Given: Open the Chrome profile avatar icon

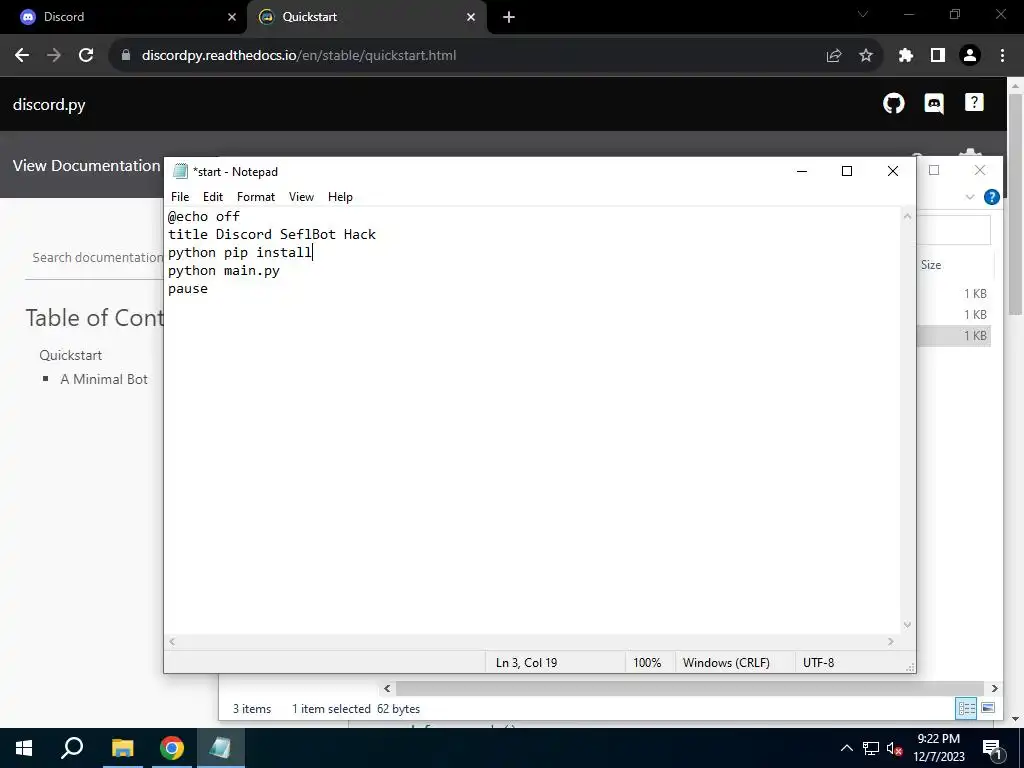Looking at the screenshot, I should point(970,56).
